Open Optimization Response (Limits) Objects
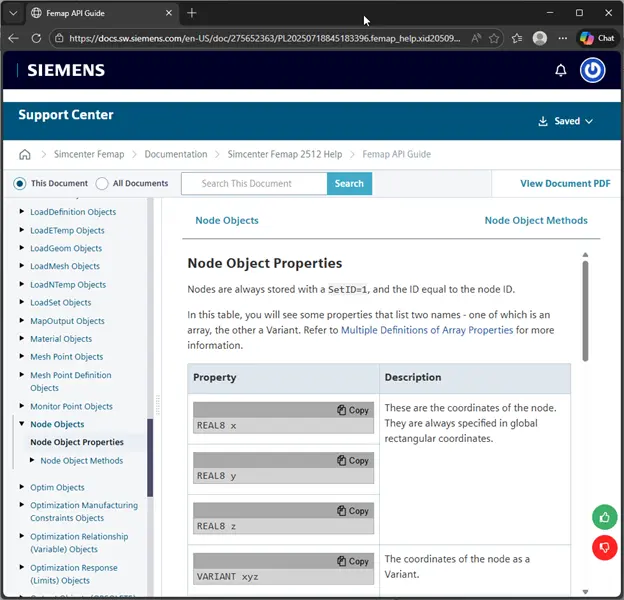The image size is (624, 600). [74, 574]
